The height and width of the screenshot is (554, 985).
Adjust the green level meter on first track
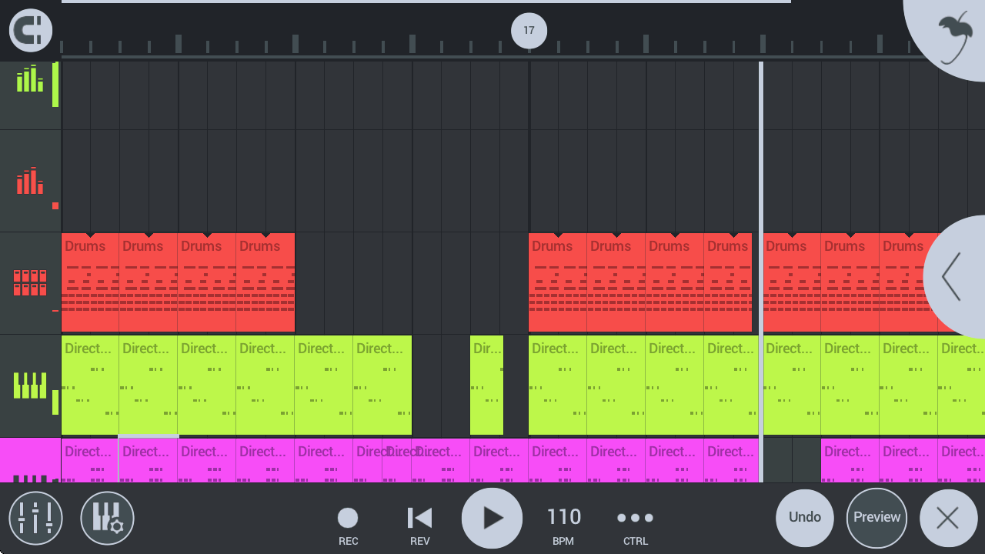55,84
